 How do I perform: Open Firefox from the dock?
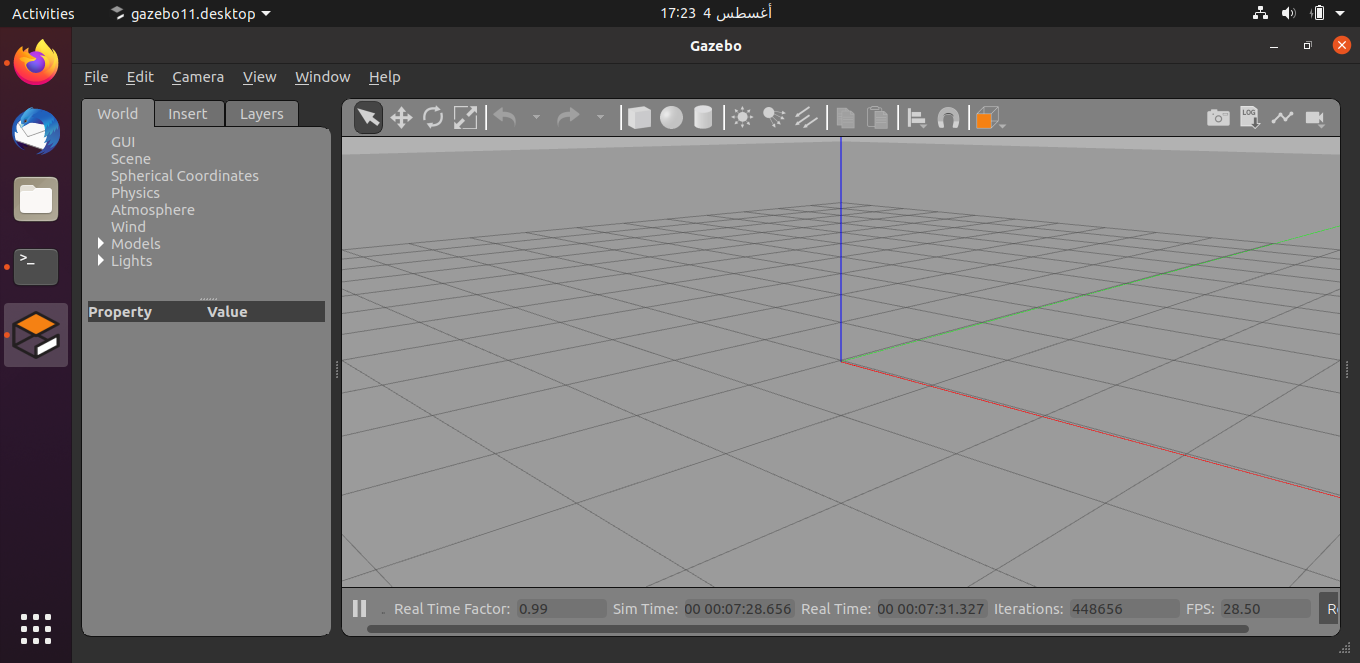point(36,65)
